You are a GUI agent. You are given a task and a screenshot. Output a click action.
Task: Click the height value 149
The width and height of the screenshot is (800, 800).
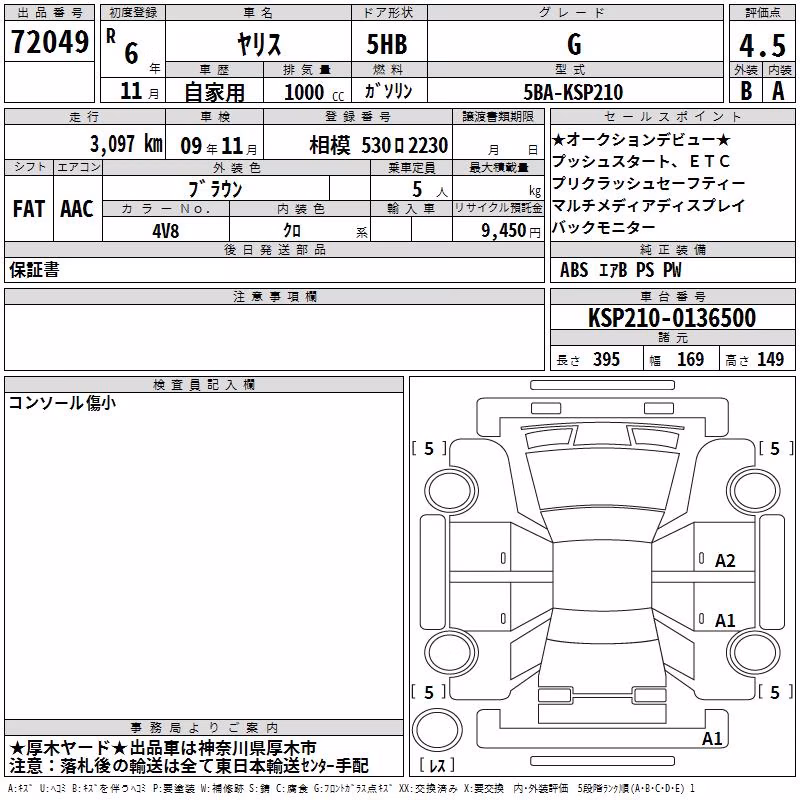[x=770, y=359]
